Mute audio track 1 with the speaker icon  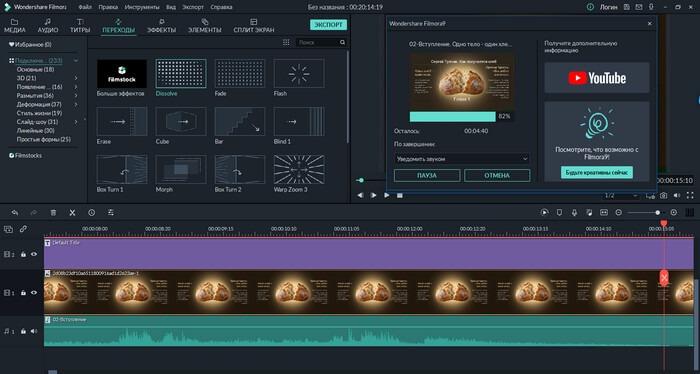point(34,331)
